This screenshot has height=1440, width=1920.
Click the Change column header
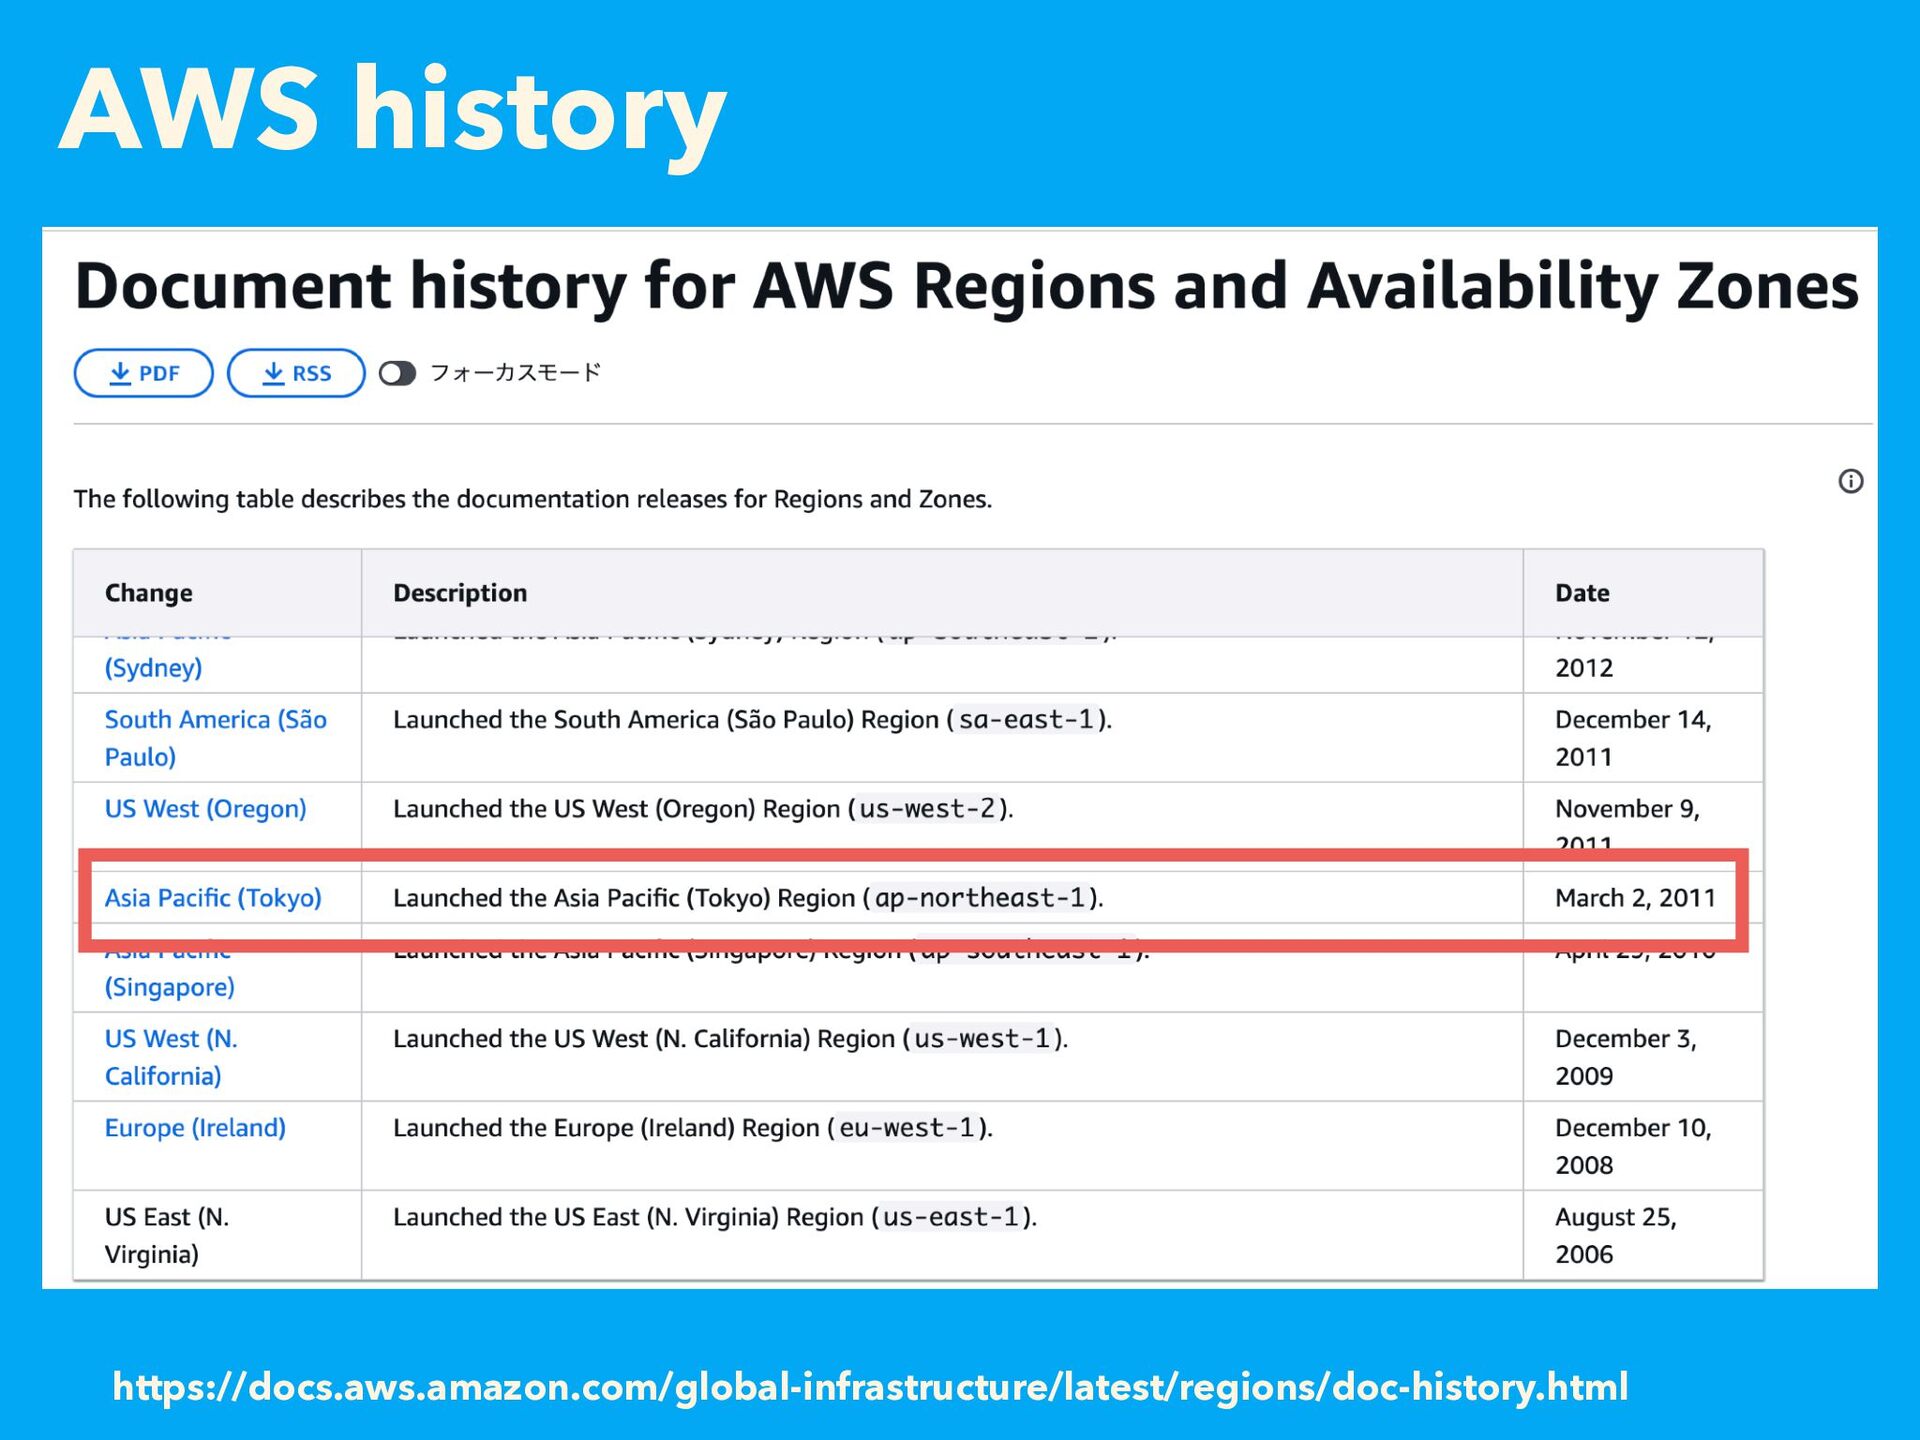tap(149, 593)
